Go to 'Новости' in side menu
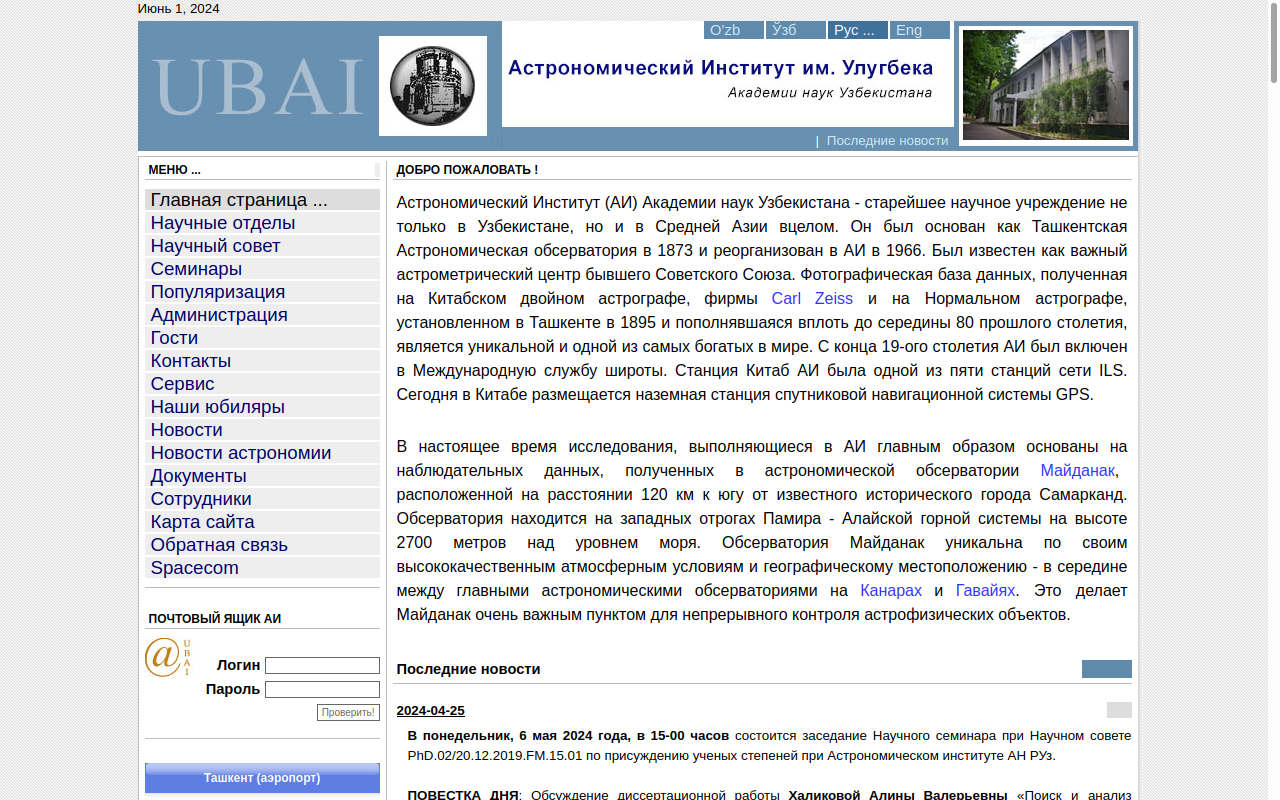Image resolution: width=1280 pixels, height=800 pixels. tap(262, 430)
